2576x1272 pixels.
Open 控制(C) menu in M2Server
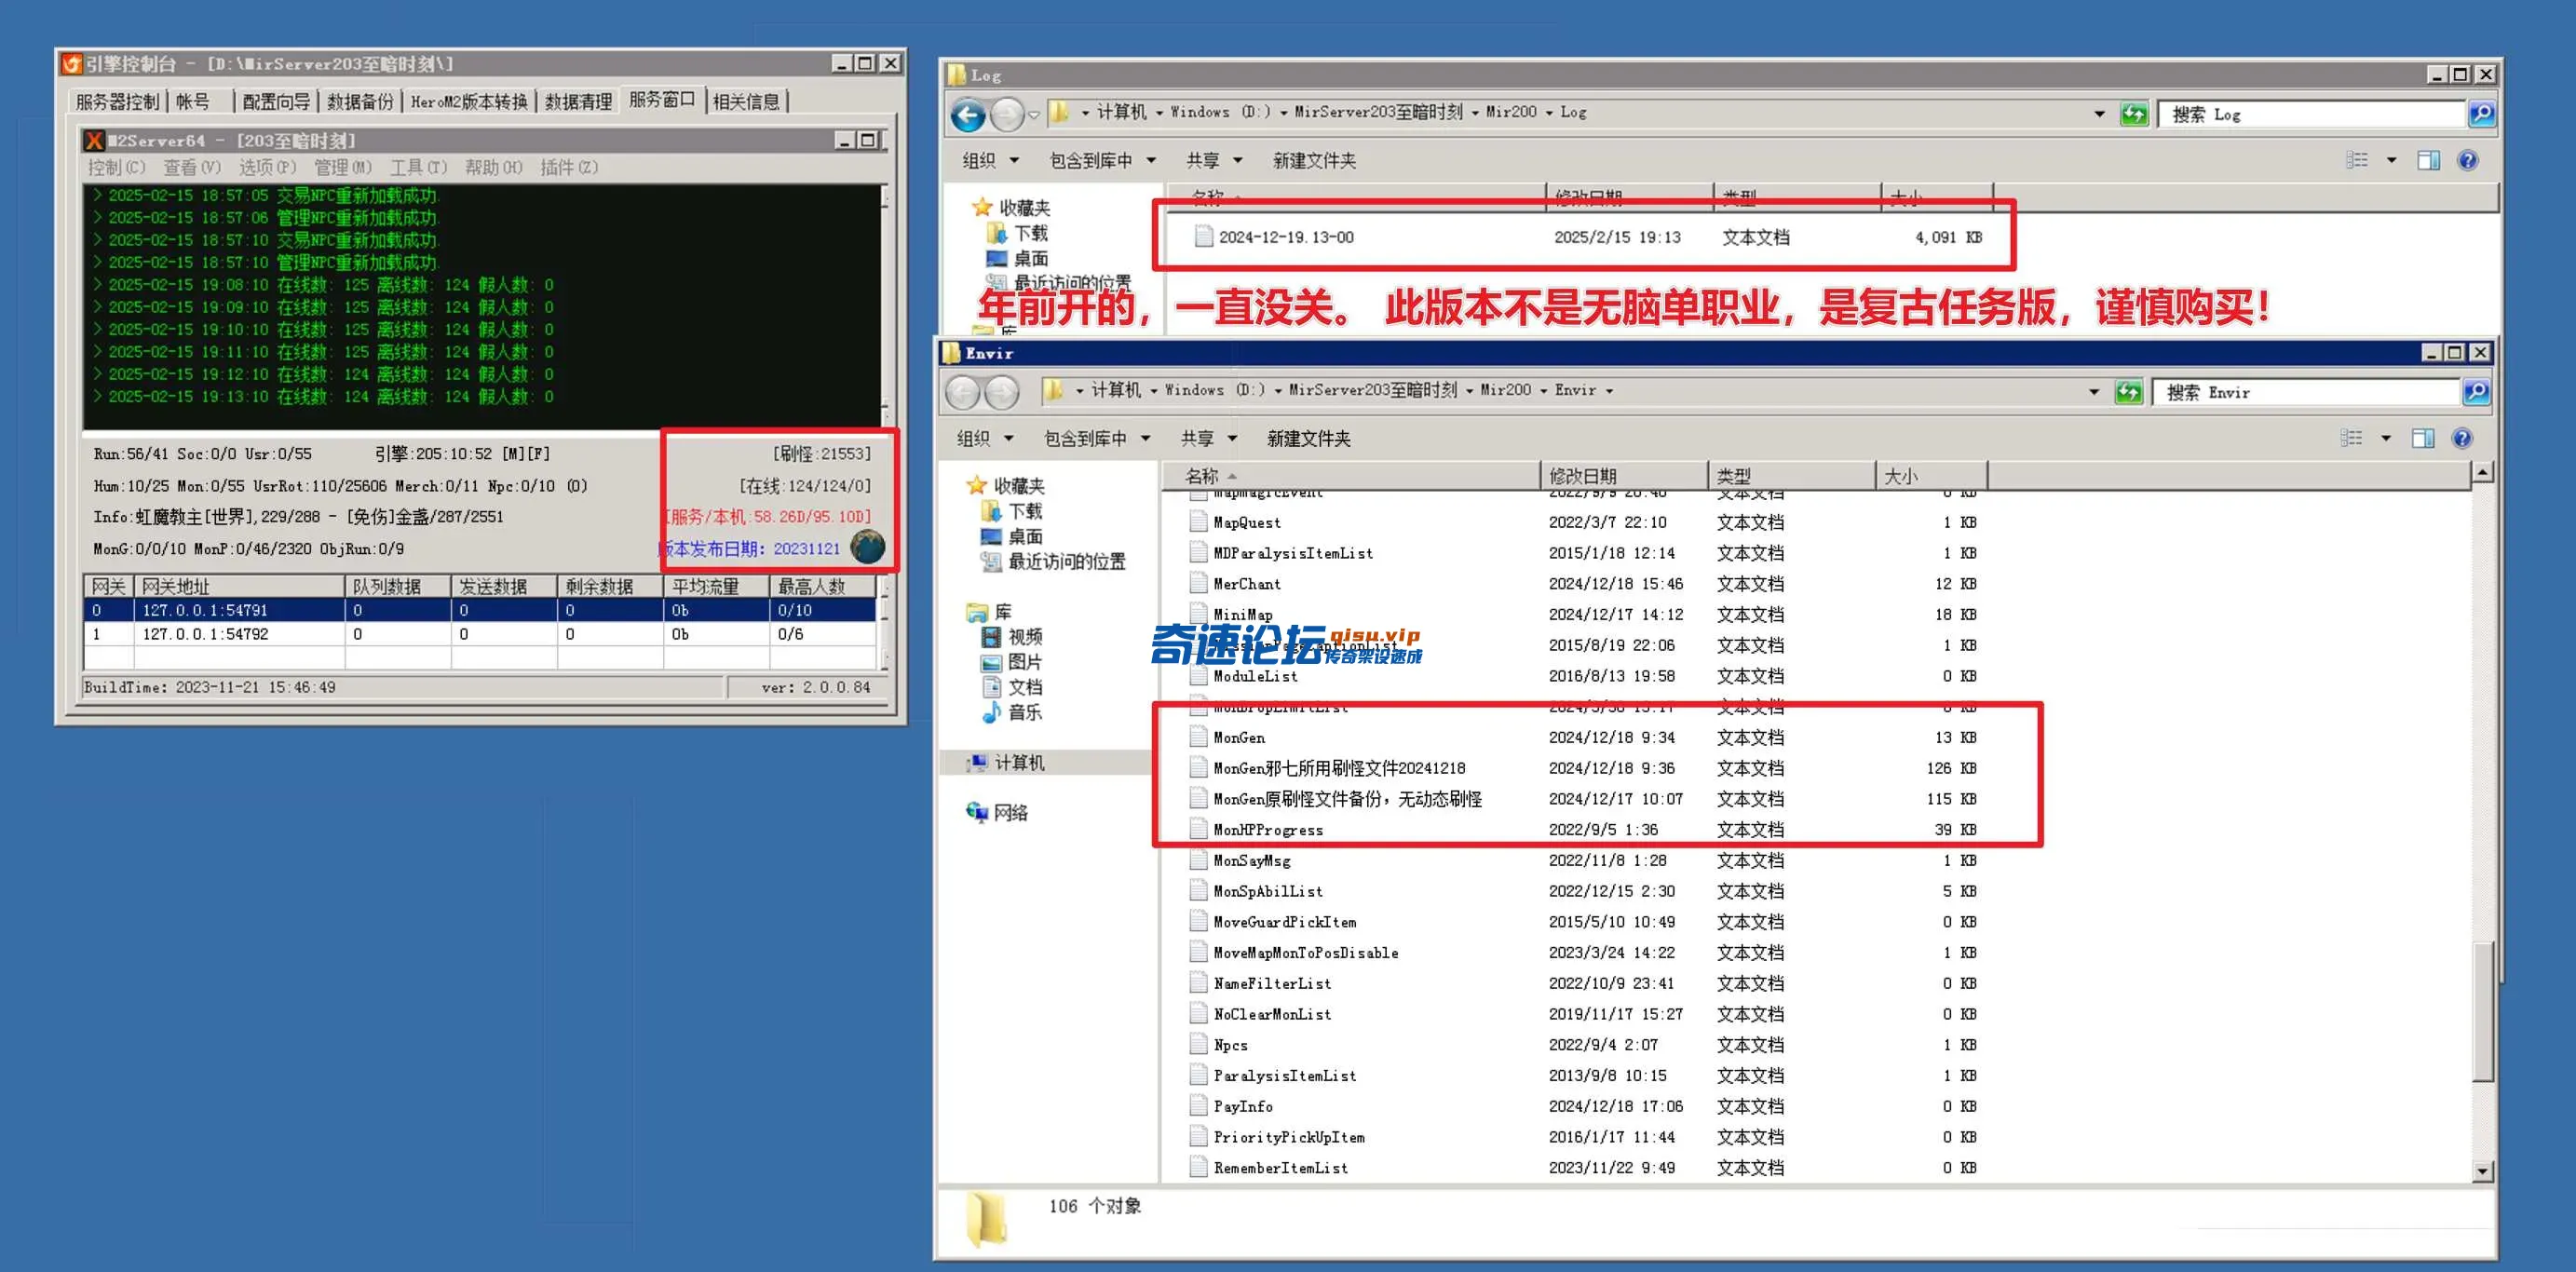pyautogui.click(x=117, y=167)
